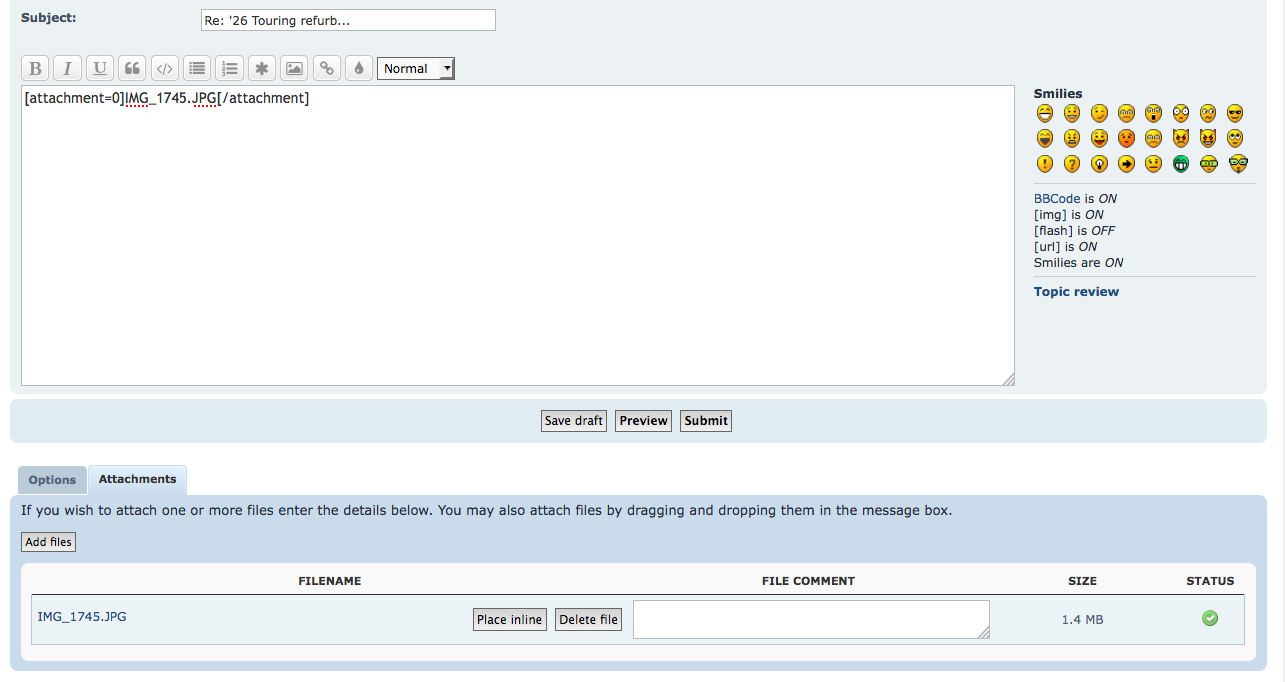Insert an unordered bullet list

click(x=197, y=68)
